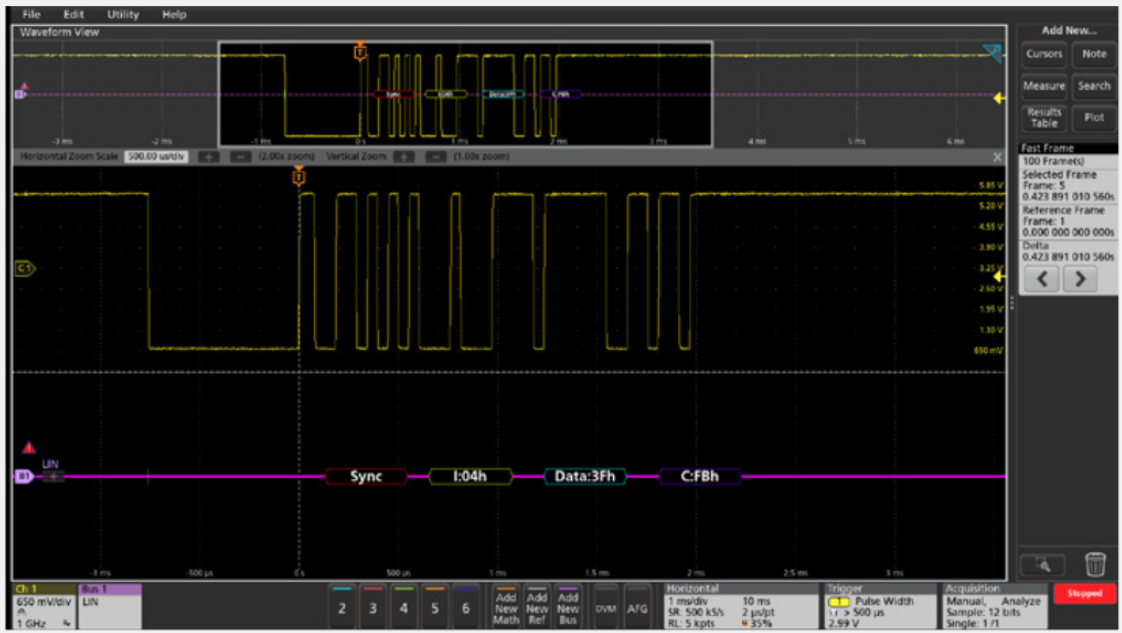Viewport: 1122px width, 633px height.
Task: Add a new Measure
Action: pyautogui.click(x=1043, y=86)
